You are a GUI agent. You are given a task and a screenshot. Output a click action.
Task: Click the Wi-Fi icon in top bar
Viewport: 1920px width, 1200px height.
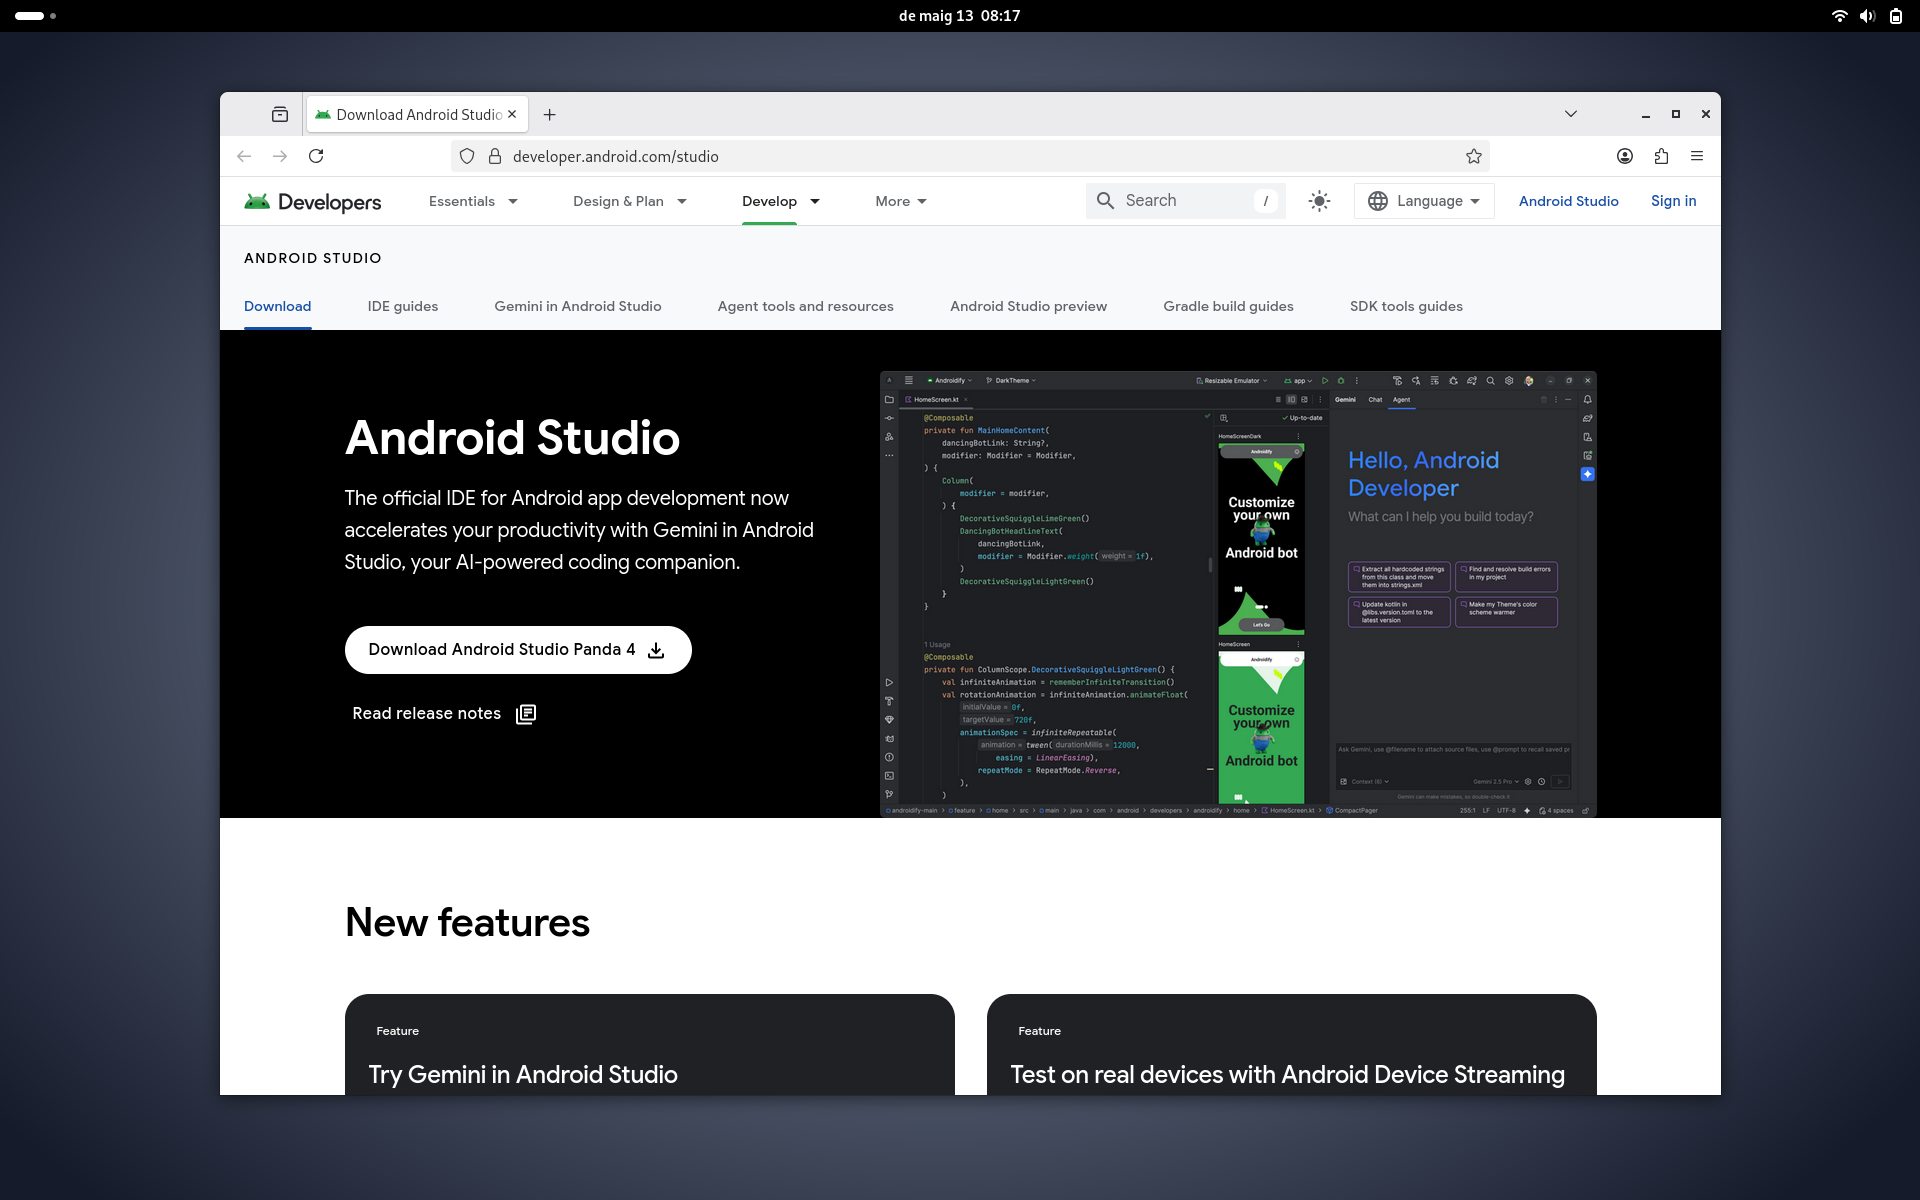click(x=1839, y=16)
